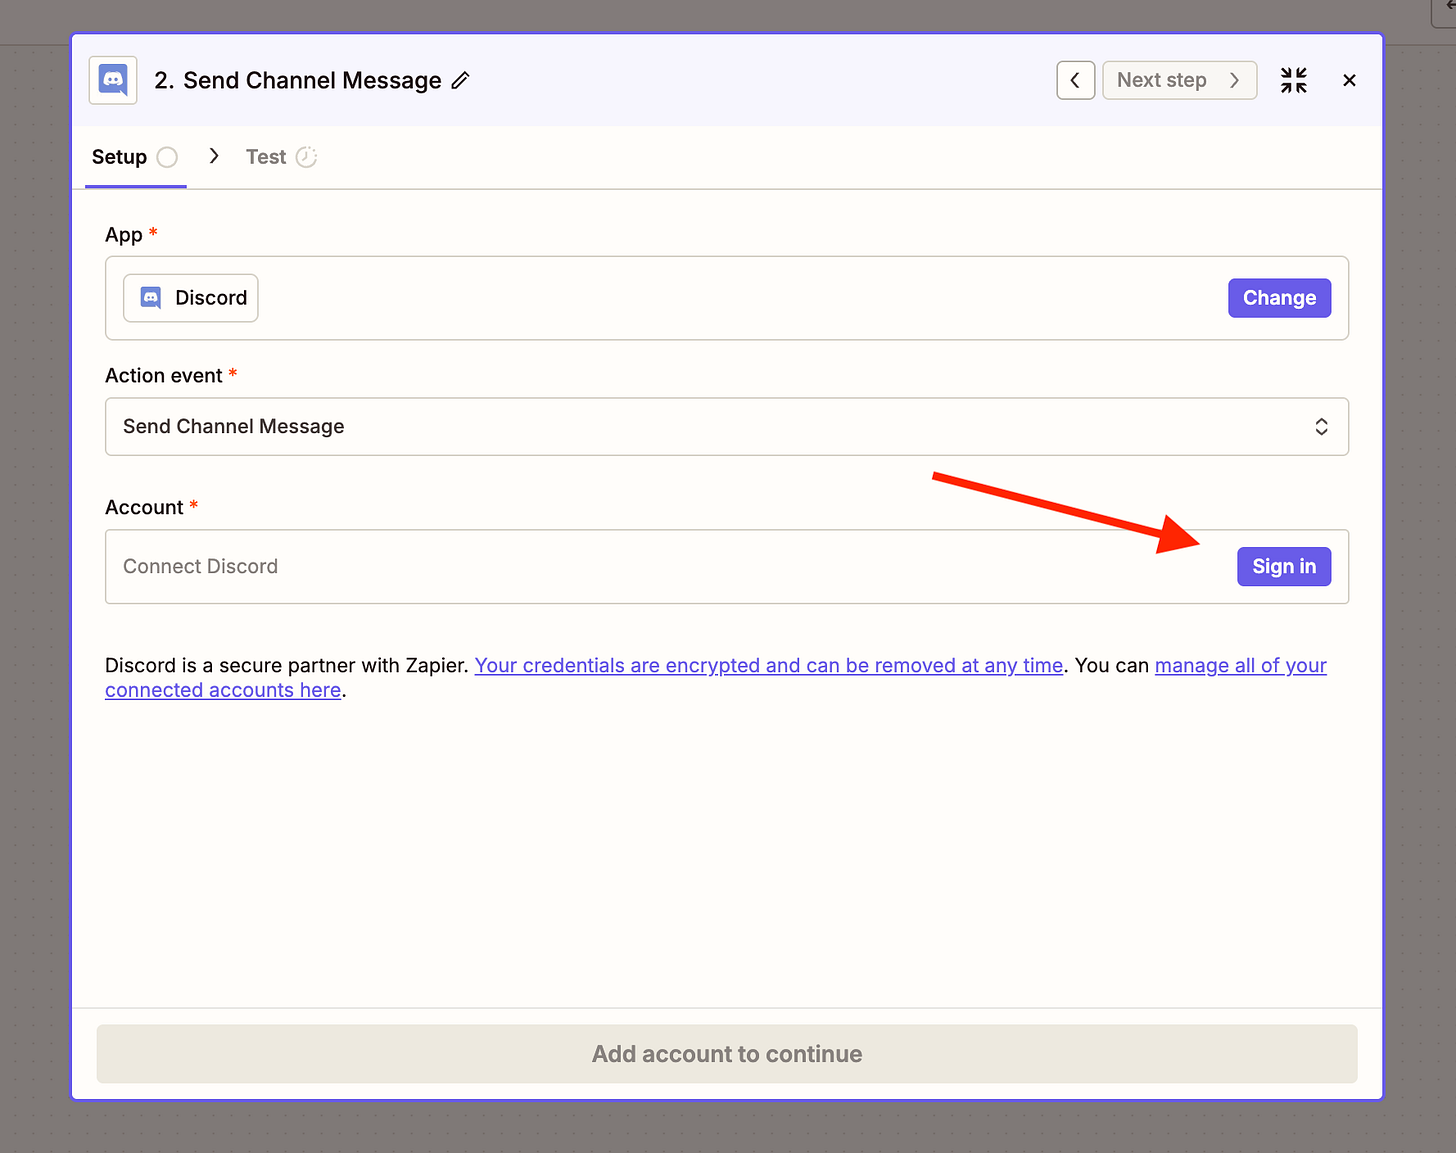The image size is (1456, 1153).
Task: Click the small Discord logo in App field
Action: coord(151,298)
